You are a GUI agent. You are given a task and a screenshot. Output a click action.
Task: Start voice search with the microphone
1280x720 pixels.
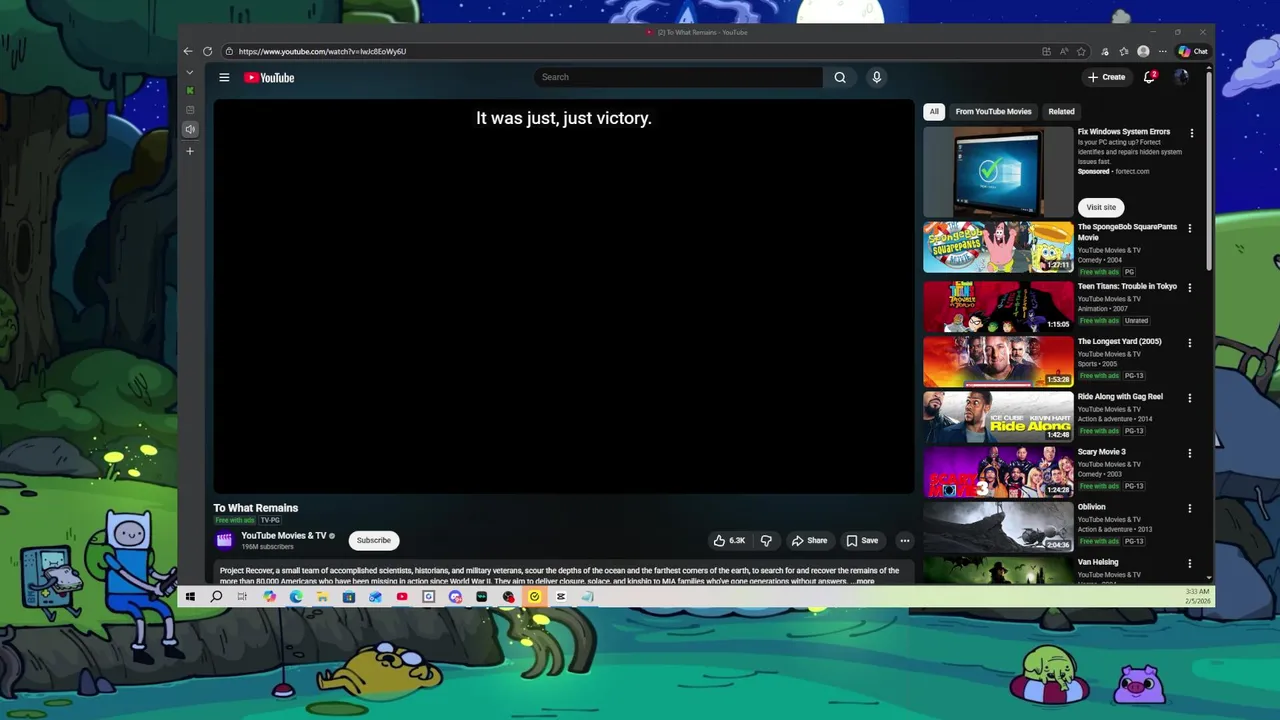click(x=876, y=77)
